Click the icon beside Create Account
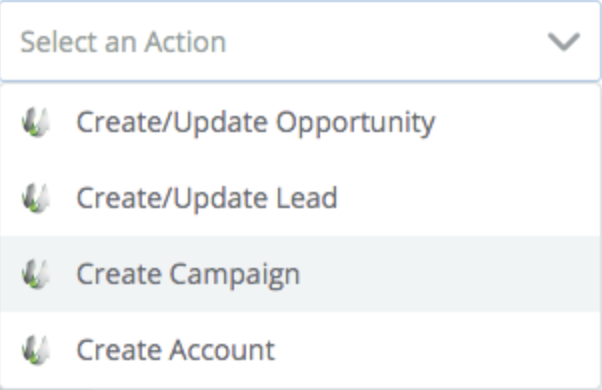 [36, 350]
